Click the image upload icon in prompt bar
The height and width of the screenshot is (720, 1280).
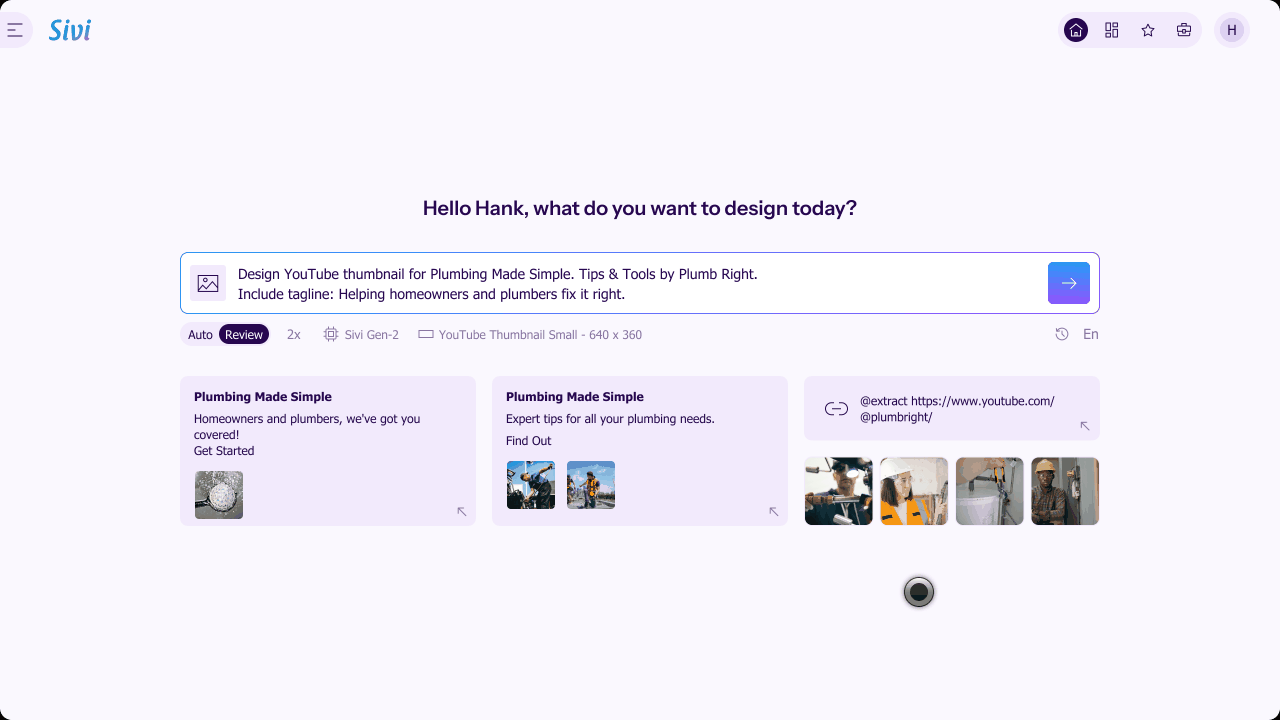(x=207, y=283)
